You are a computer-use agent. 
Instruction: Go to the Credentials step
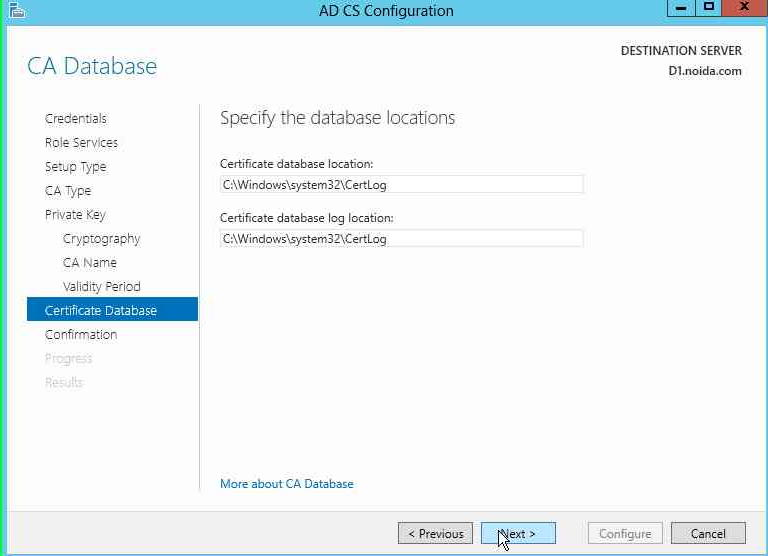click(76, 119)
